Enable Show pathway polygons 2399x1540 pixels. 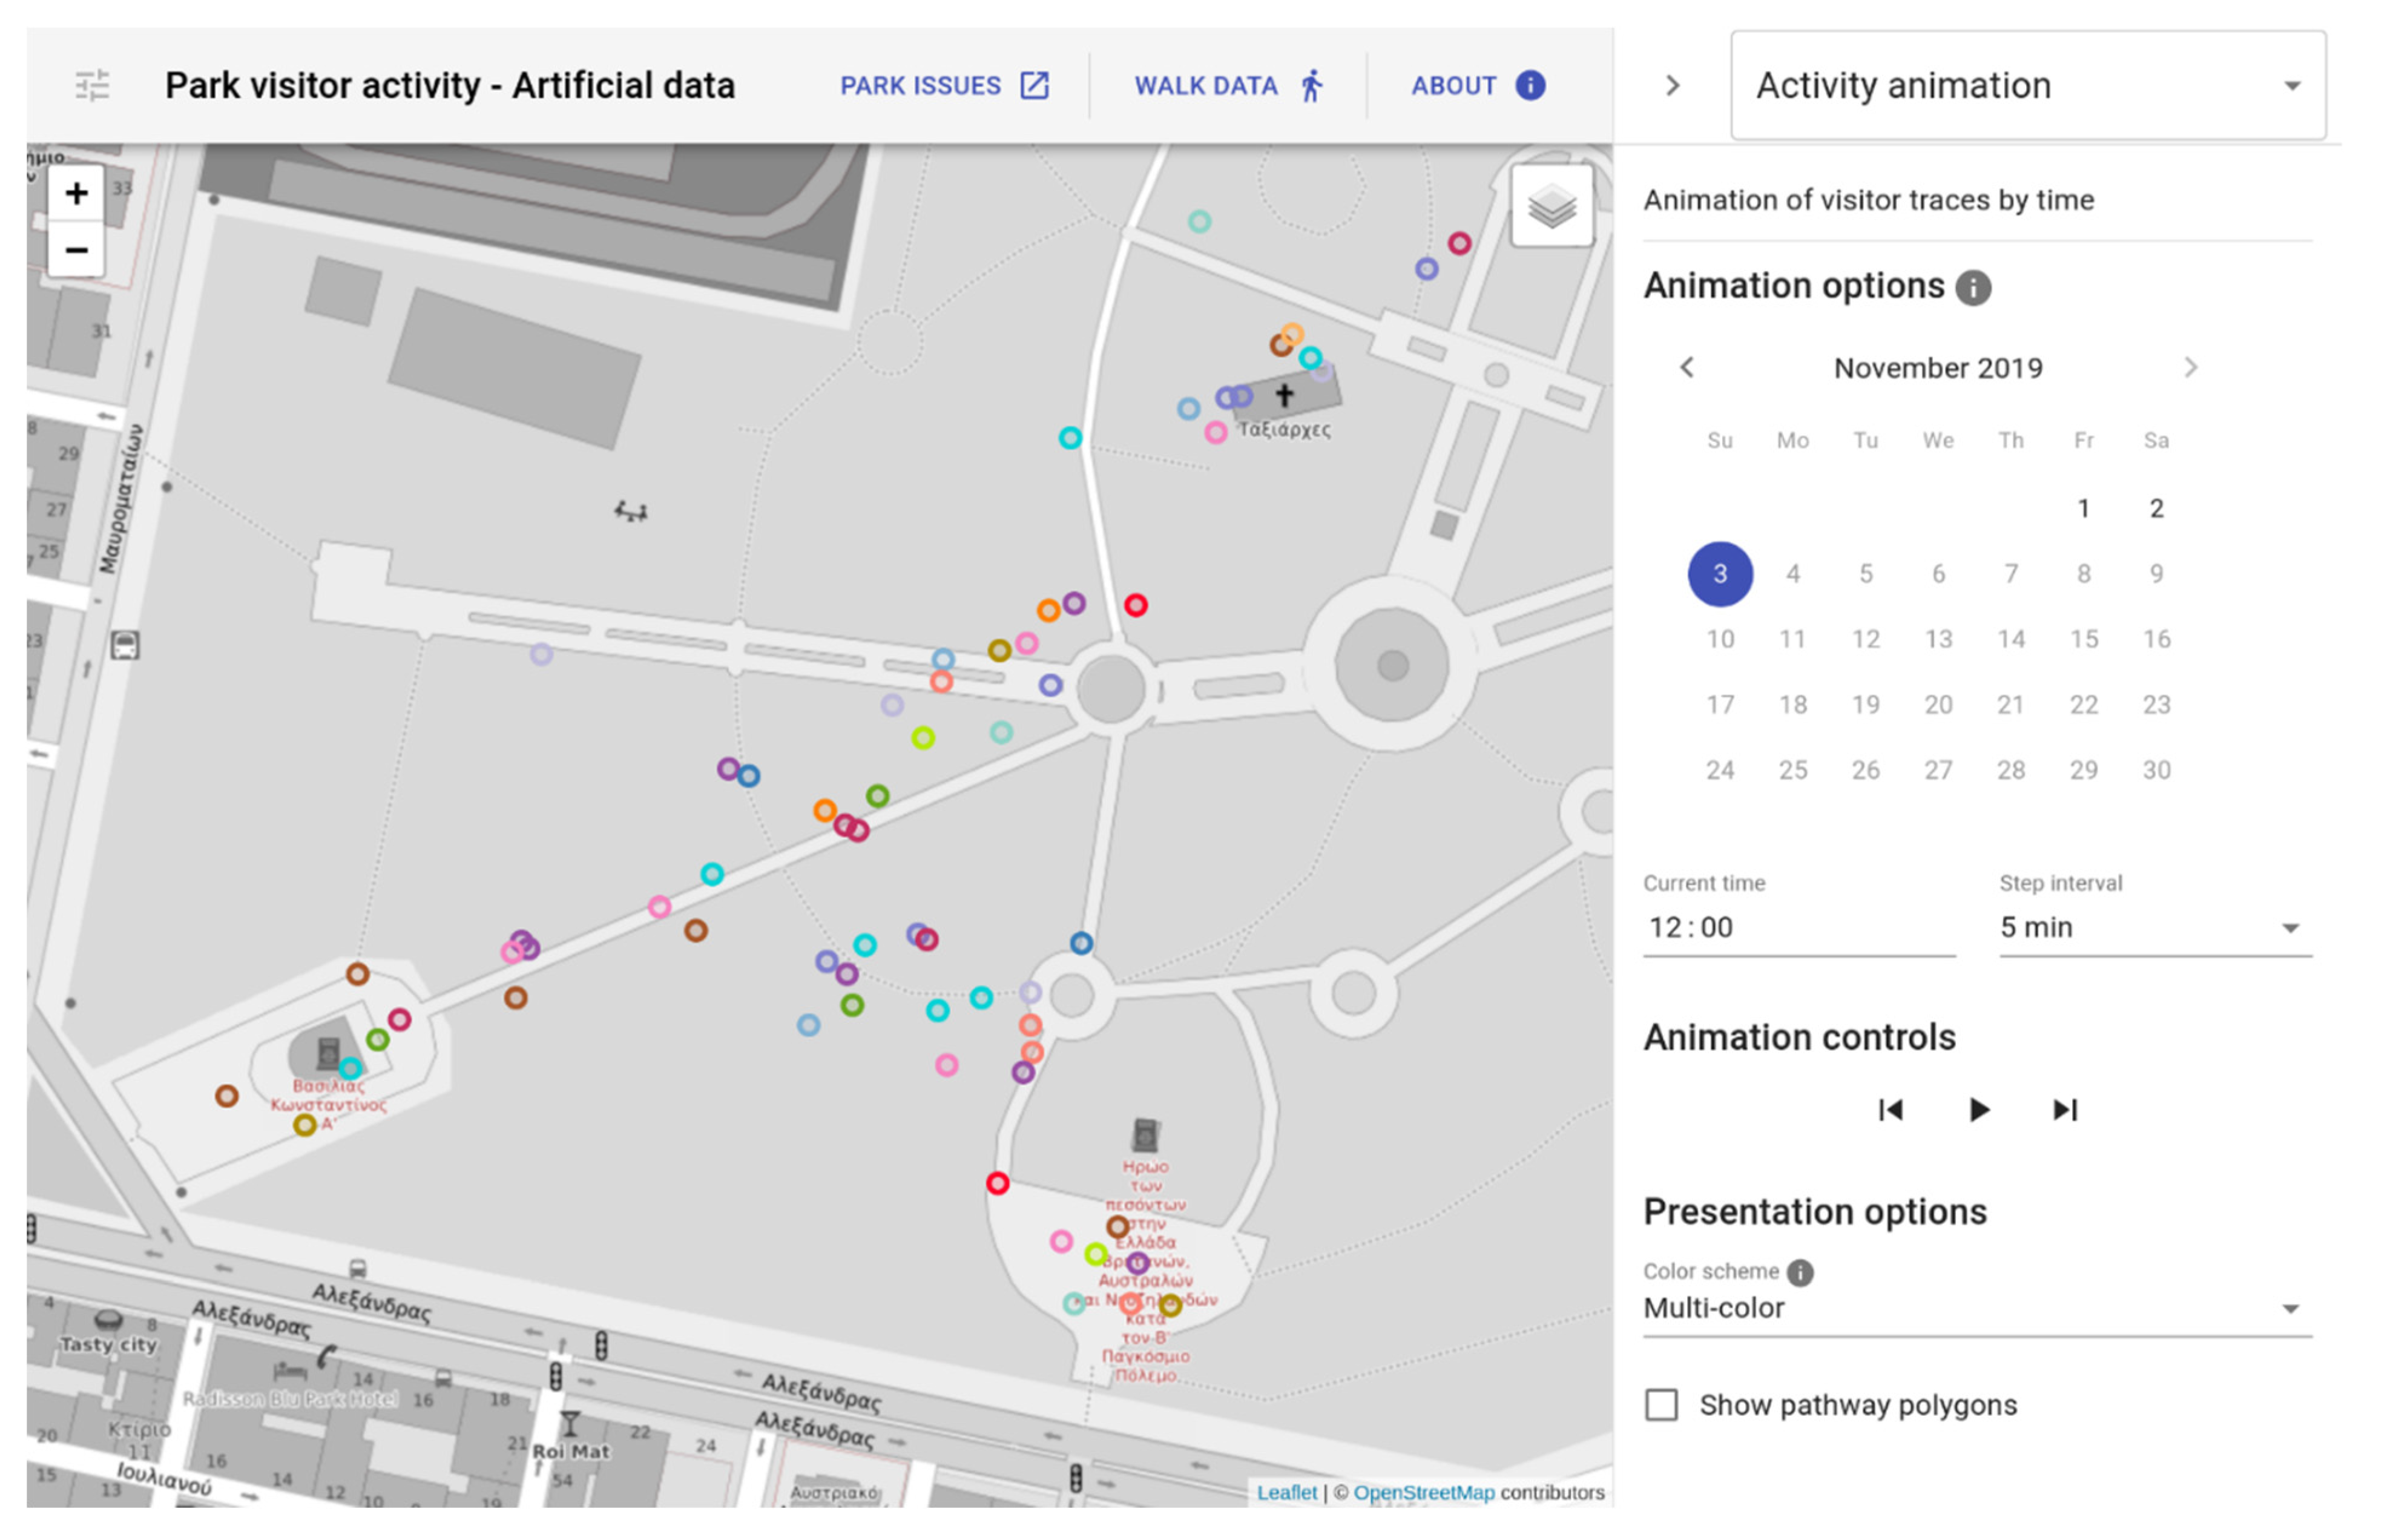(x=1661, y=1404)
